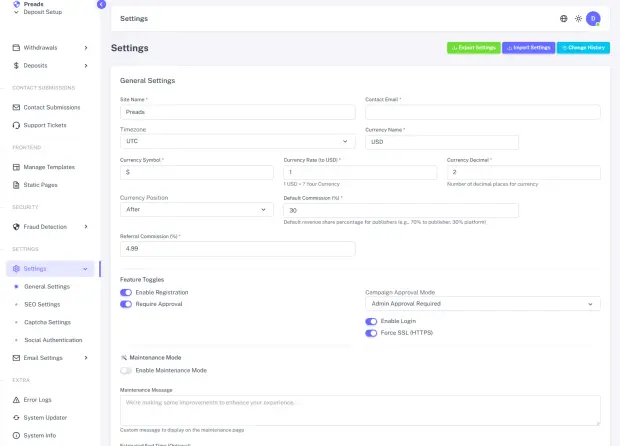The image size is (620, 446).
Task: Open System Info text in sidebar
Action: pos(40,435)
